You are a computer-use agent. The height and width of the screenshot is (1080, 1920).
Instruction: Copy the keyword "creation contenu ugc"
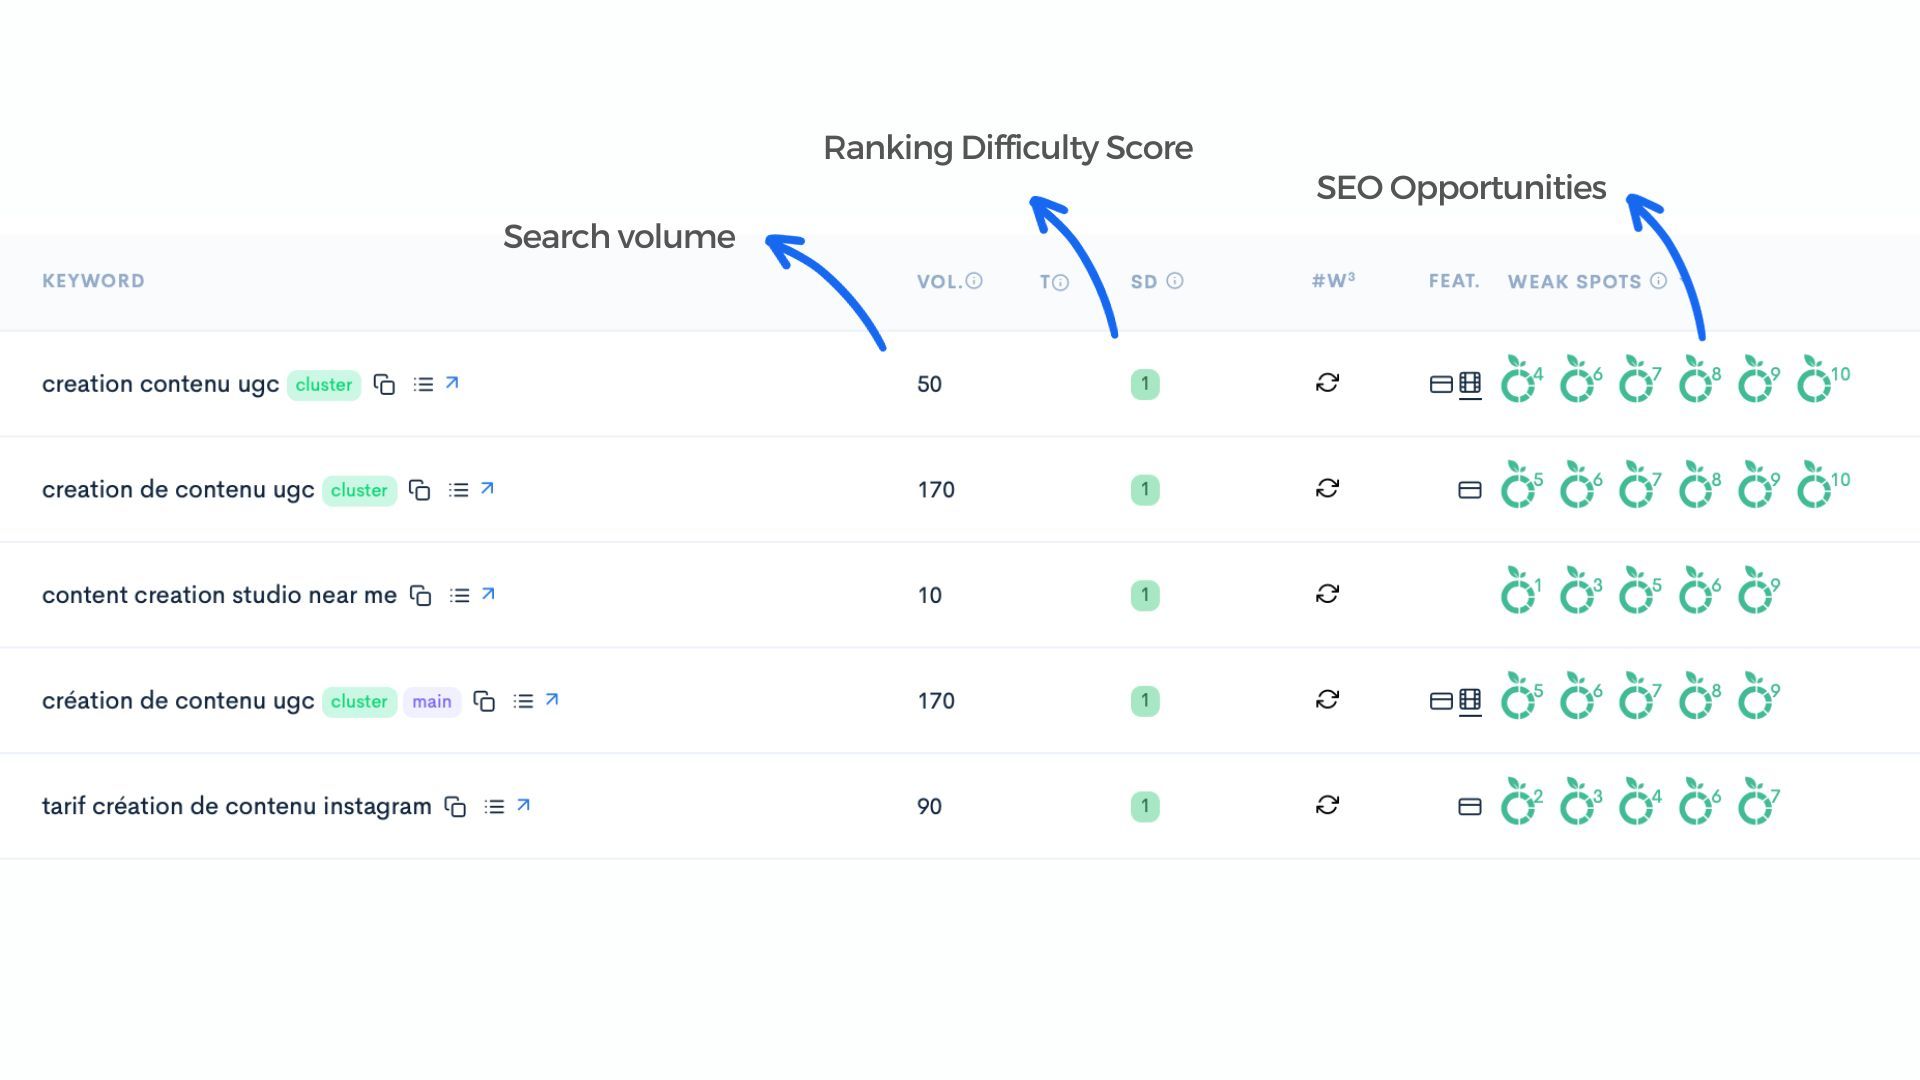tap(386, 384)
